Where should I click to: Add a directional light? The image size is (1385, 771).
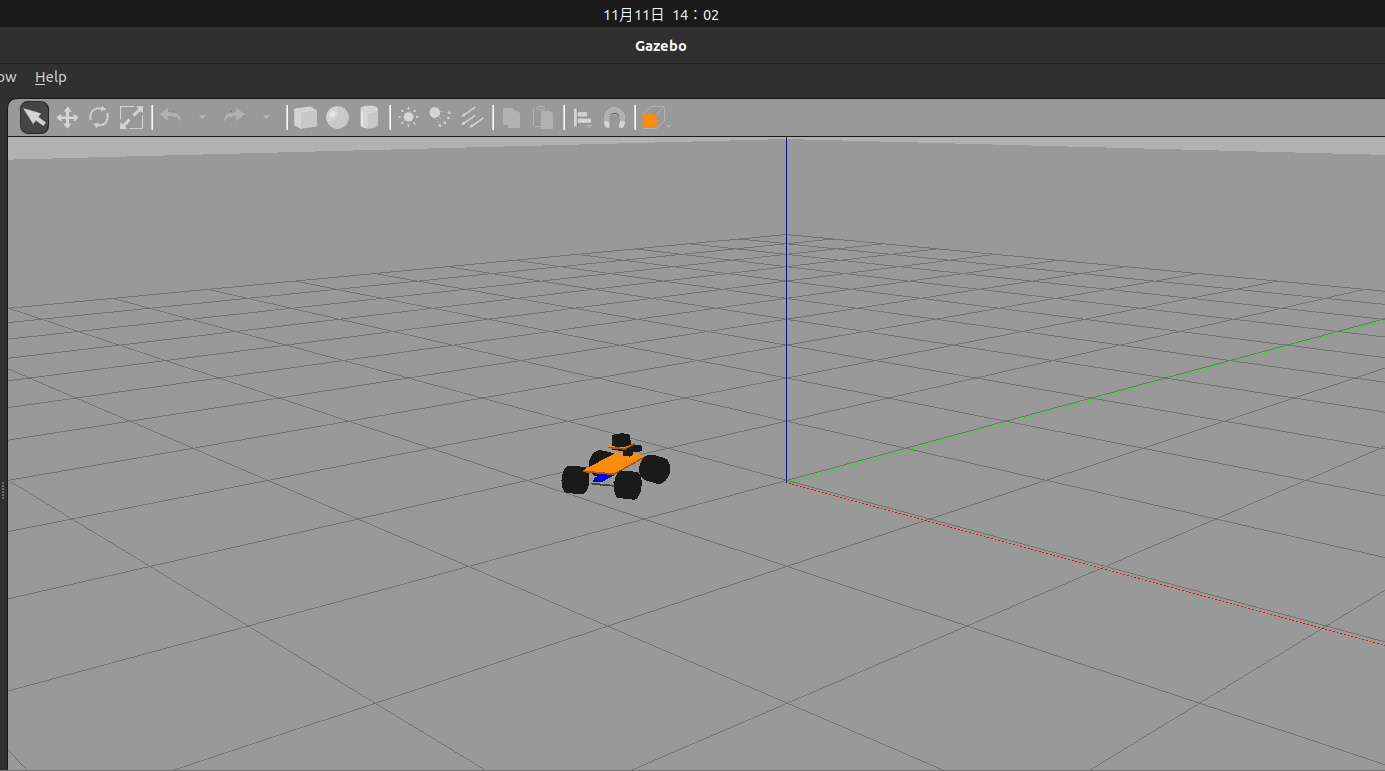coord(472,118)
